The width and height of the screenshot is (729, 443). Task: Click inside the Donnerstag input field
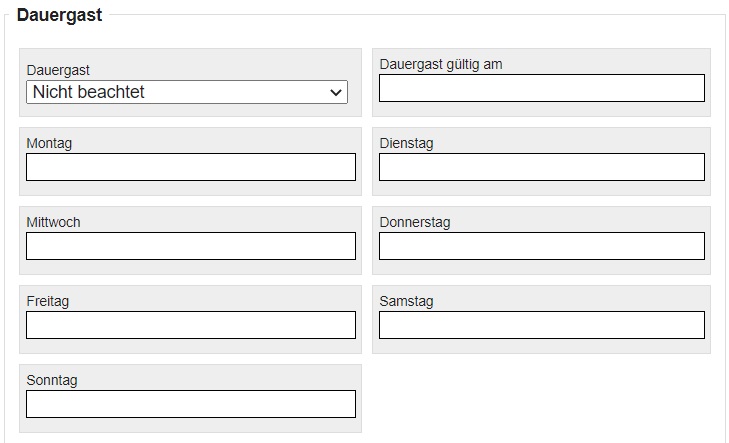pyautogui.click(x=542, y=246)
